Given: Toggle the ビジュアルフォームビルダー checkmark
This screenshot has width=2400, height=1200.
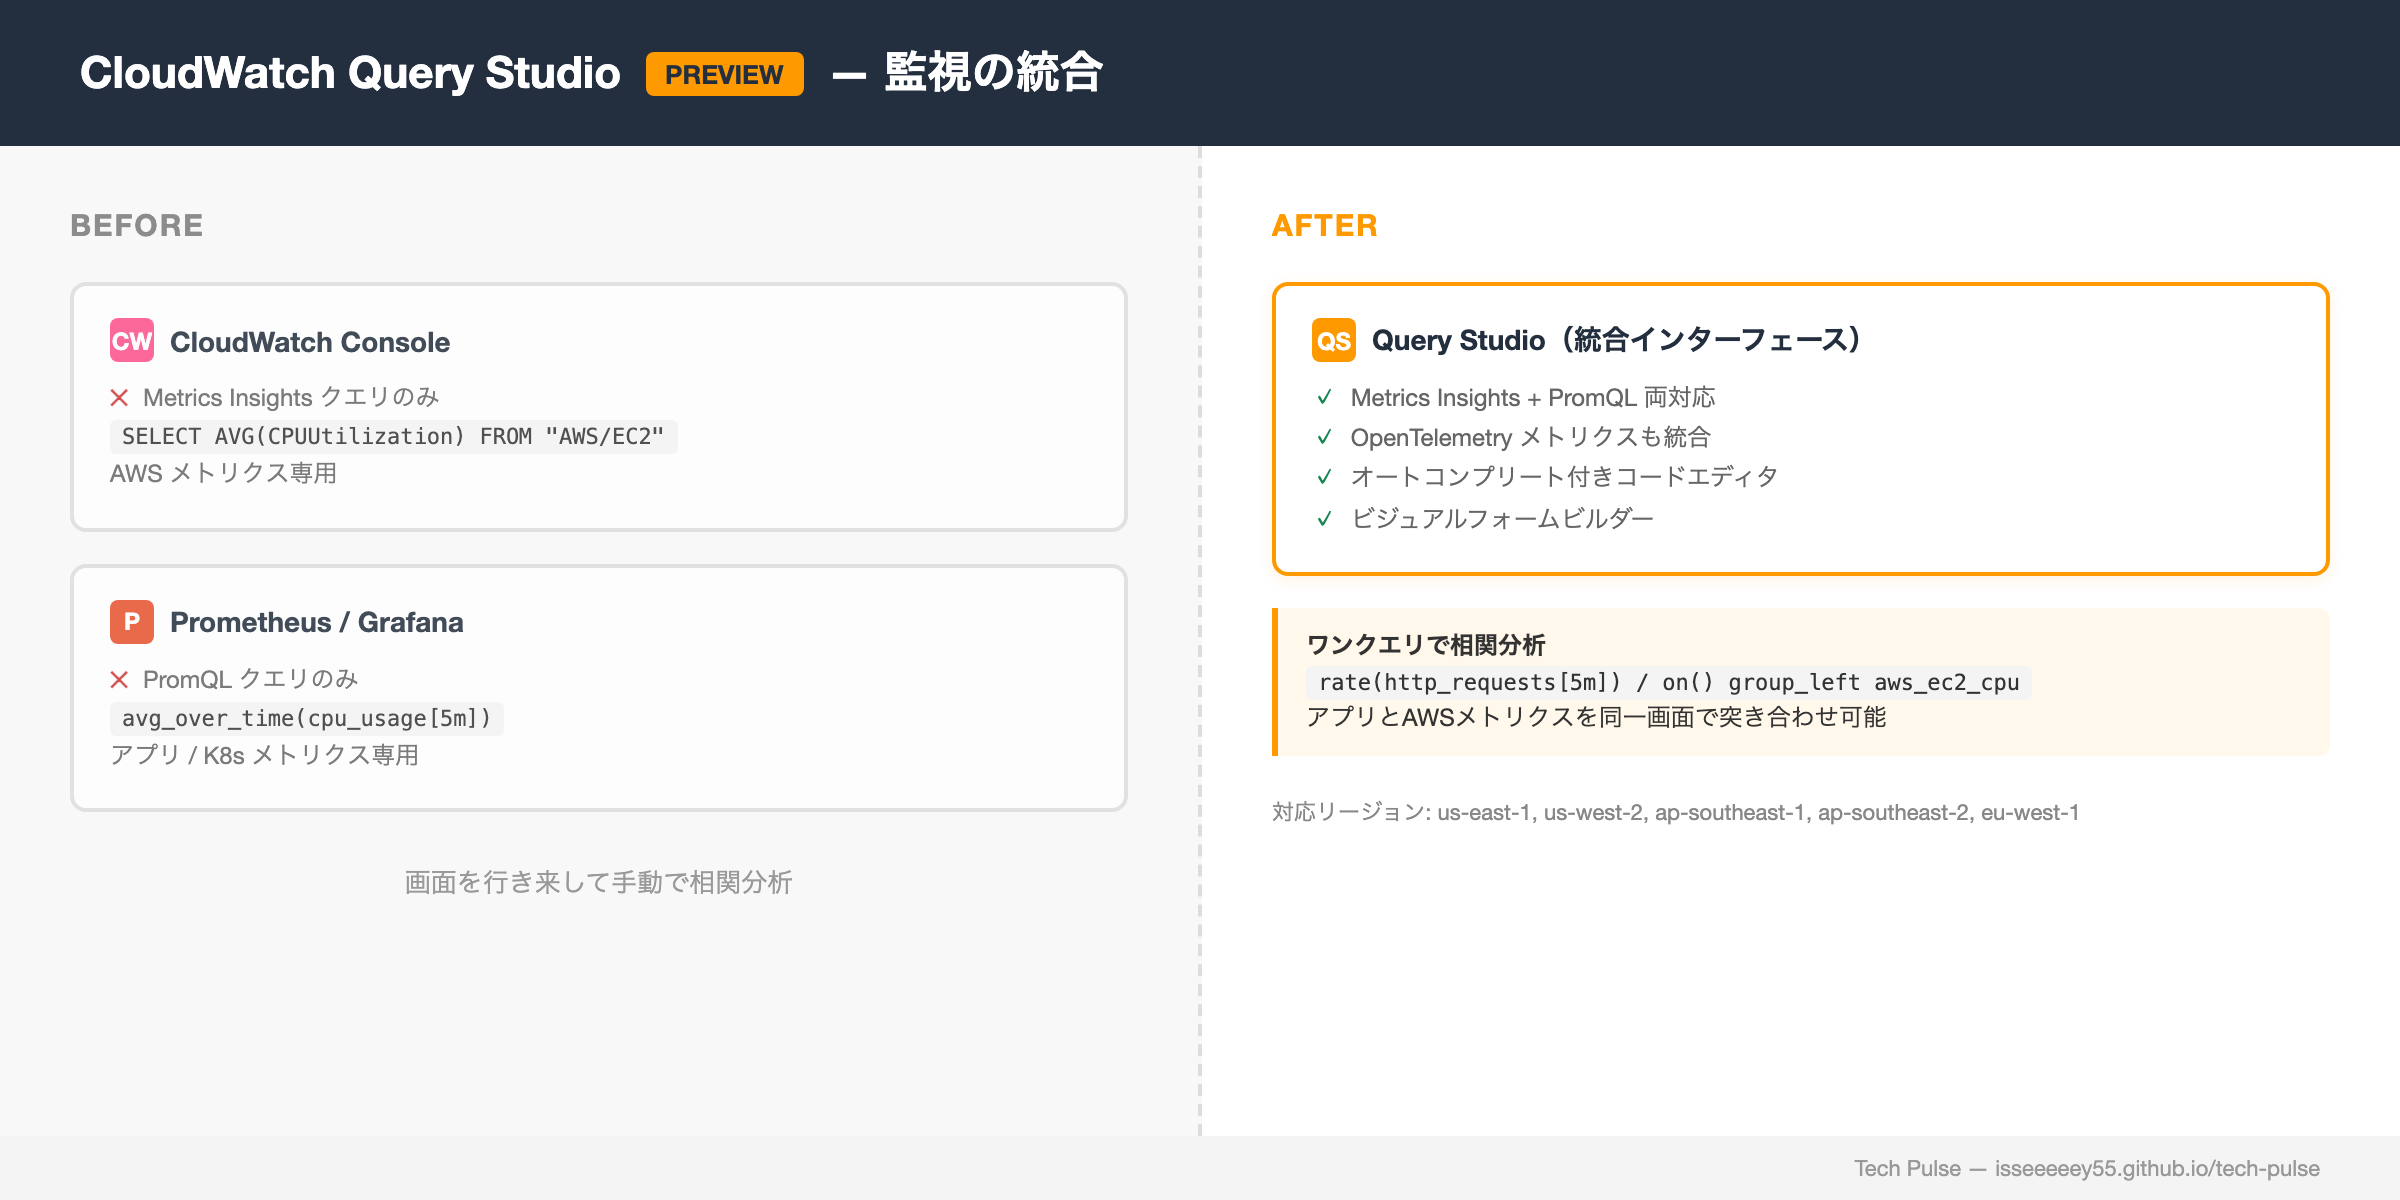Looking at the screenshot, I should tap(1325, 517).
